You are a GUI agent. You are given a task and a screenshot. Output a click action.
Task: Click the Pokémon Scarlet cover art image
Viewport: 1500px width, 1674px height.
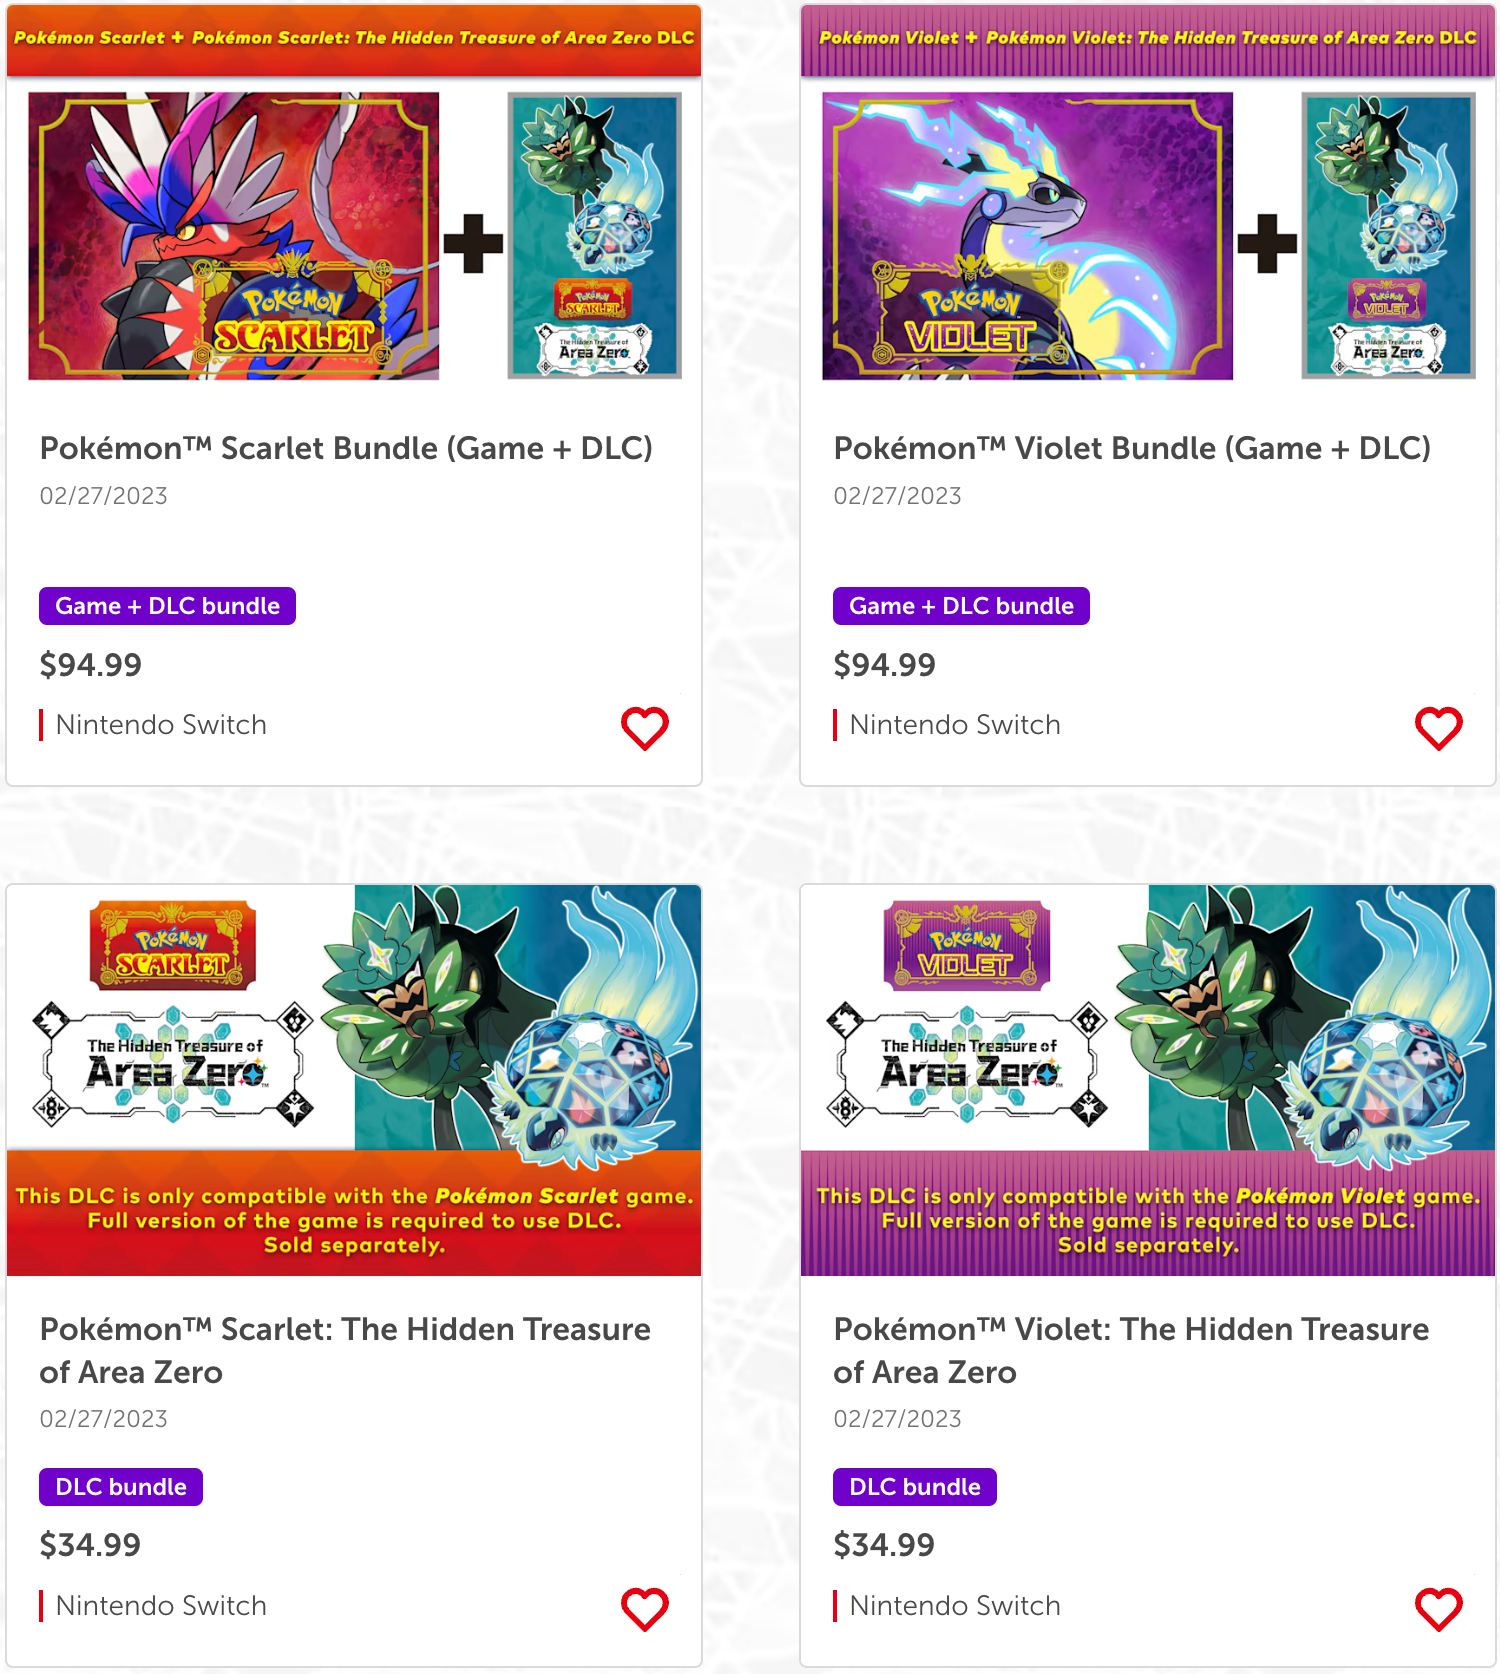(x=233, y=236)
